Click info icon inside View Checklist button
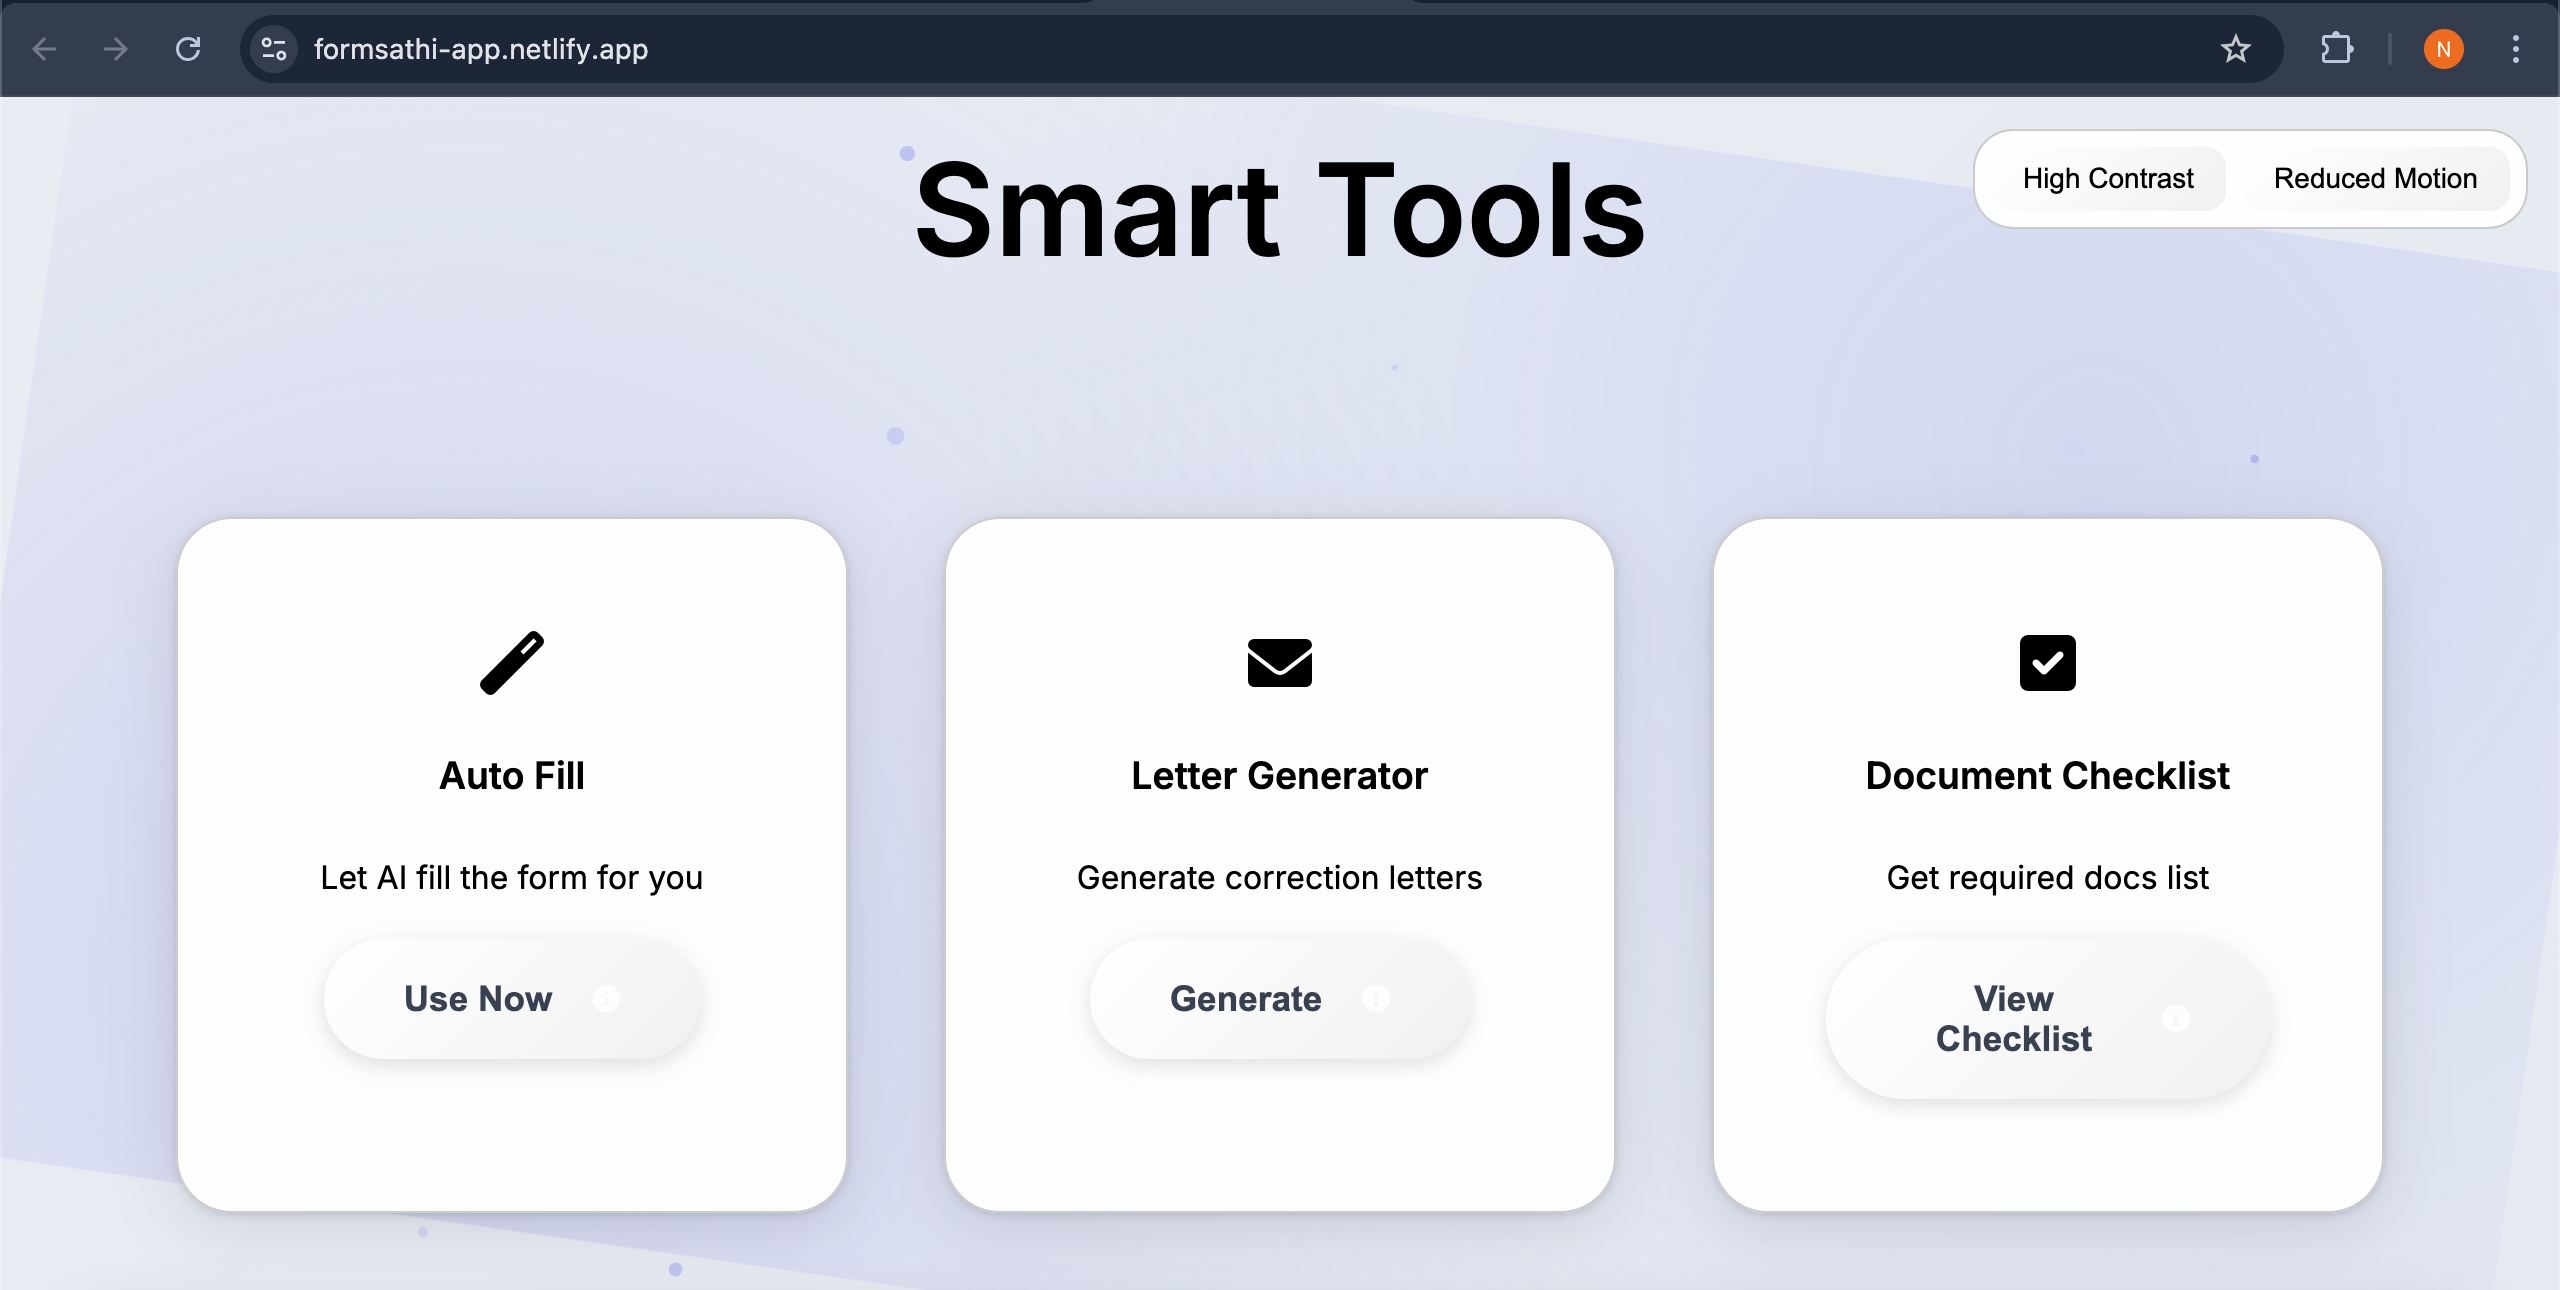The image size is (2560, 1290). (2176, 1018)
